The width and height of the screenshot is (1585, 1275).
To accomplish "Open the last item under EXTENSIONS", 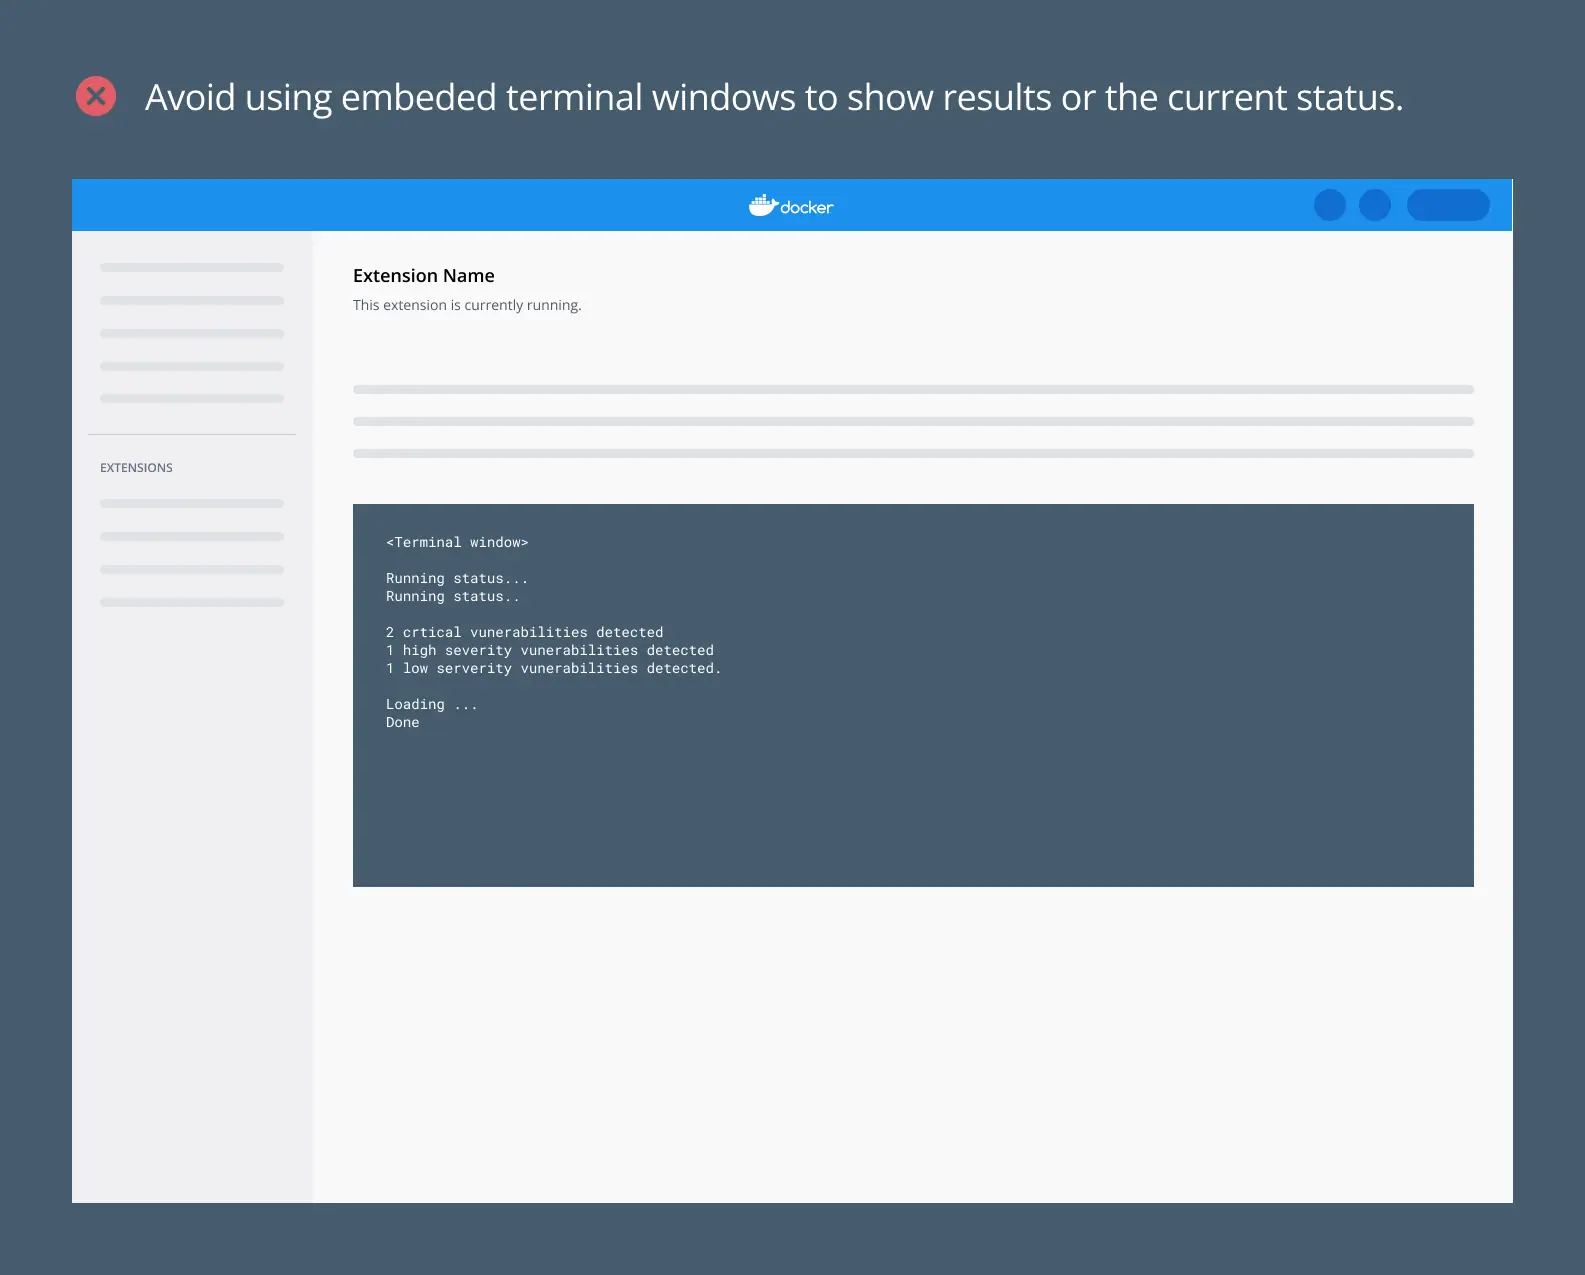I will 191,603.
